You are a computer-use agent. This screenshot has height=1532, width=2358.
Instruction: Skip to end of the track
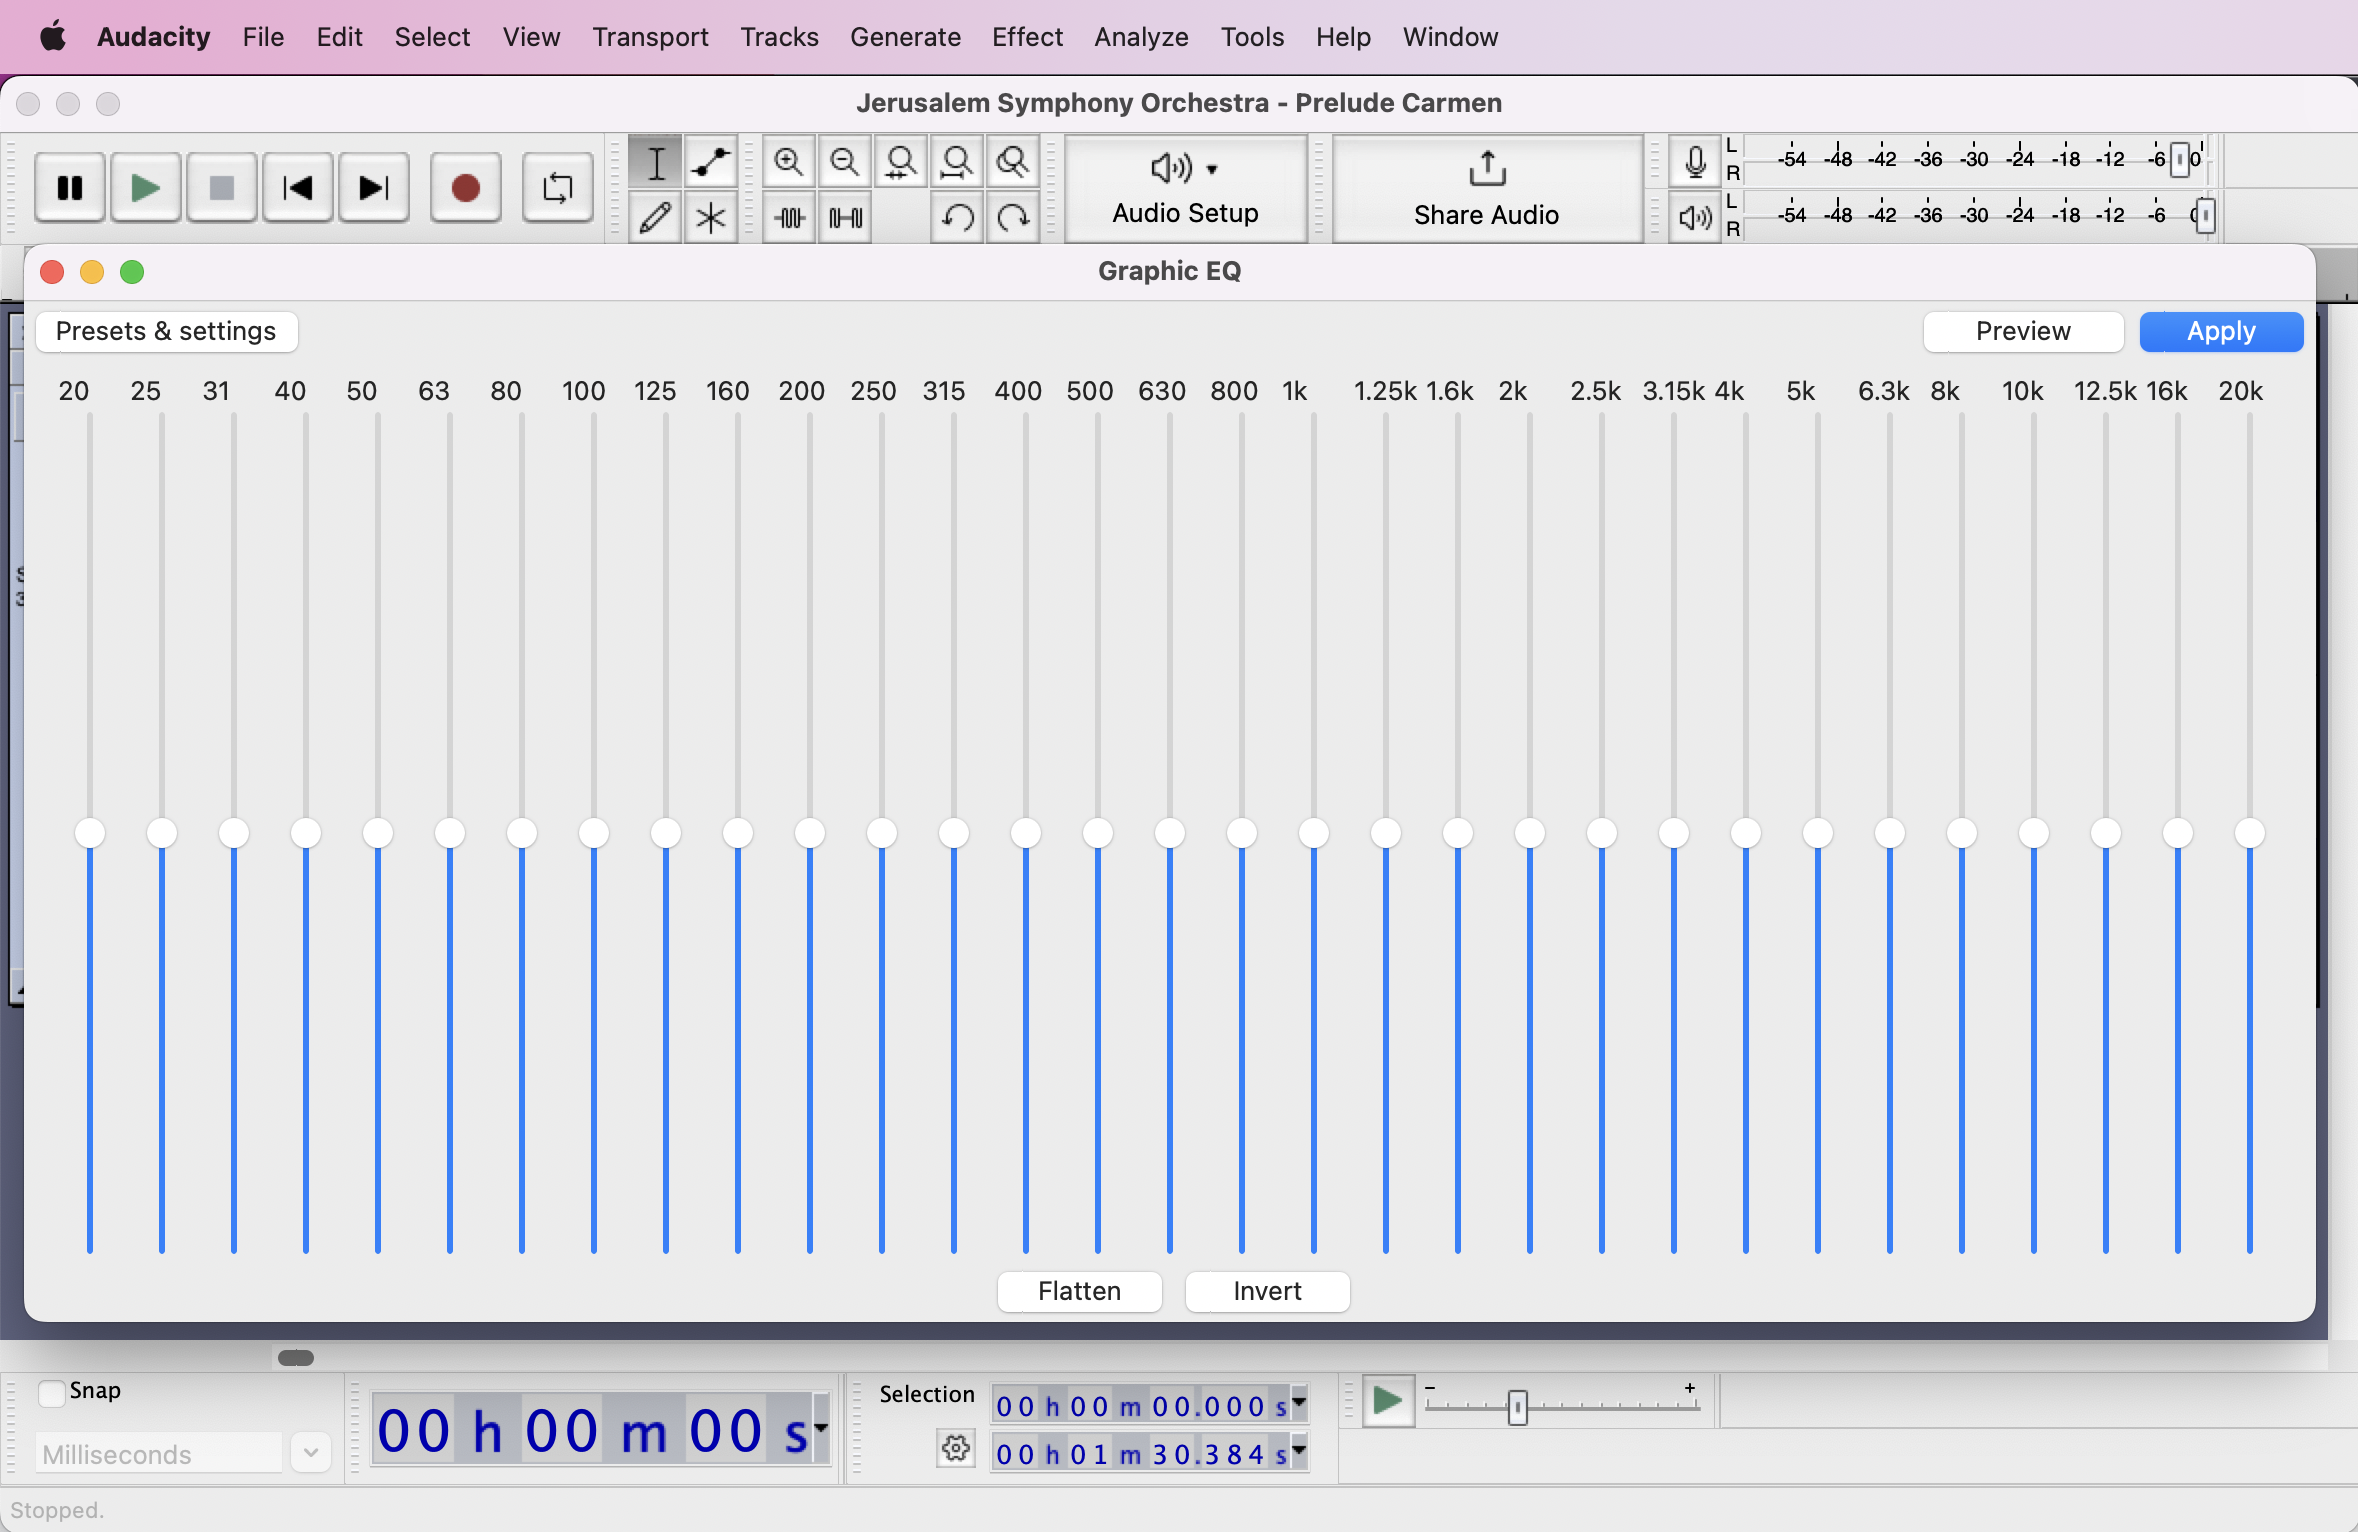click(x=374, y=188)
